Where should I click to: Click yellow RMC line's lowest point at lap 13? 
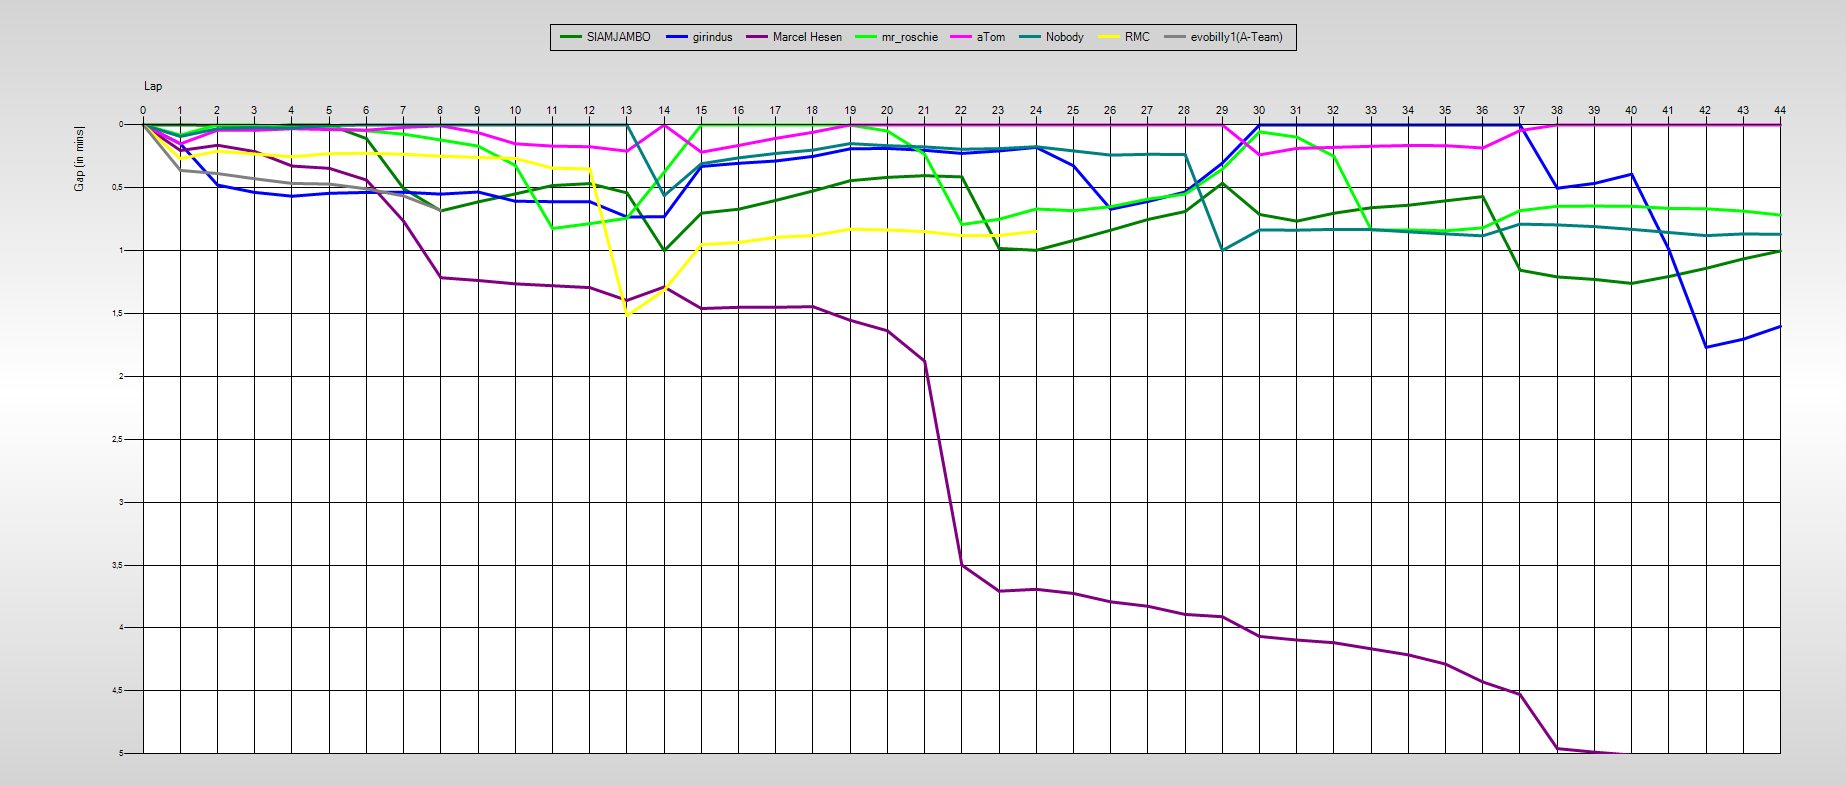pyautogui.click(x=627, y=315)
